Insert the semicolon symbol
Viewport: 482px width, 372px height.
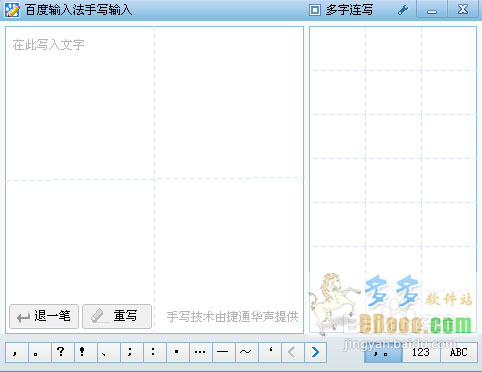coord(131,352)
